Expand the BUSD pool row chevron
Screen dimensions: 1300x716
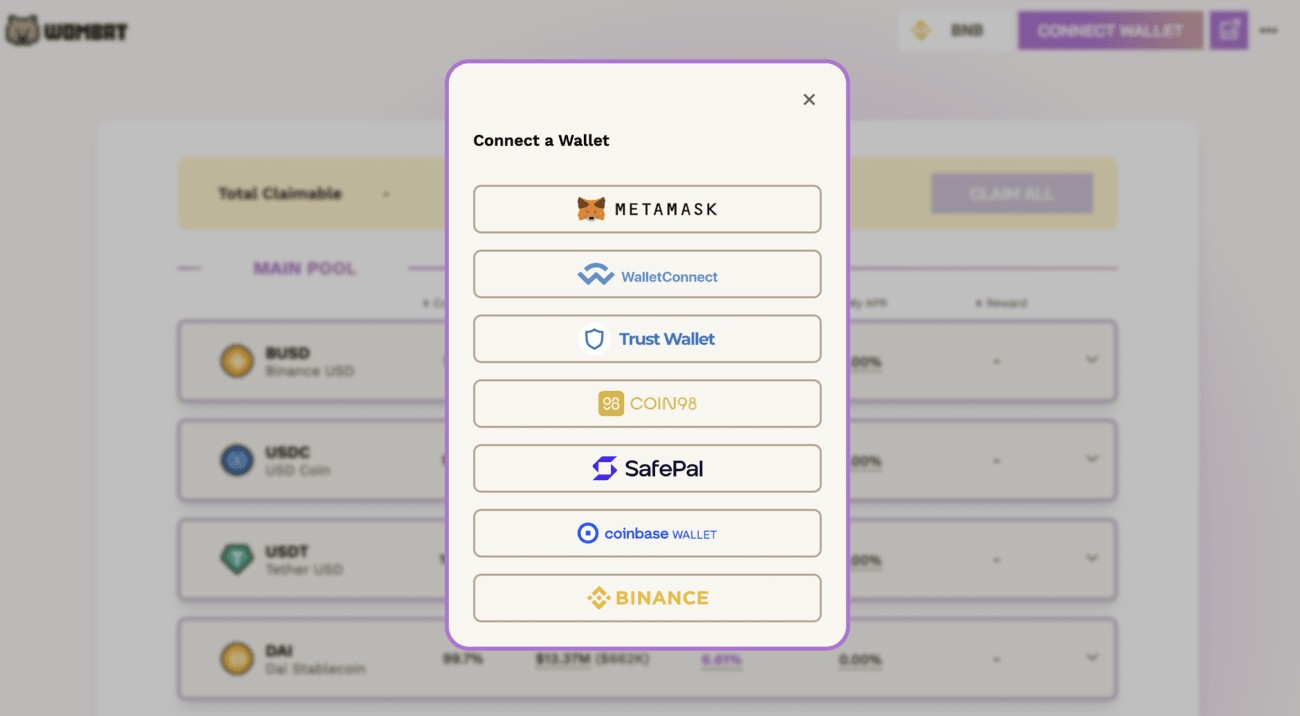coord(1092,360)
